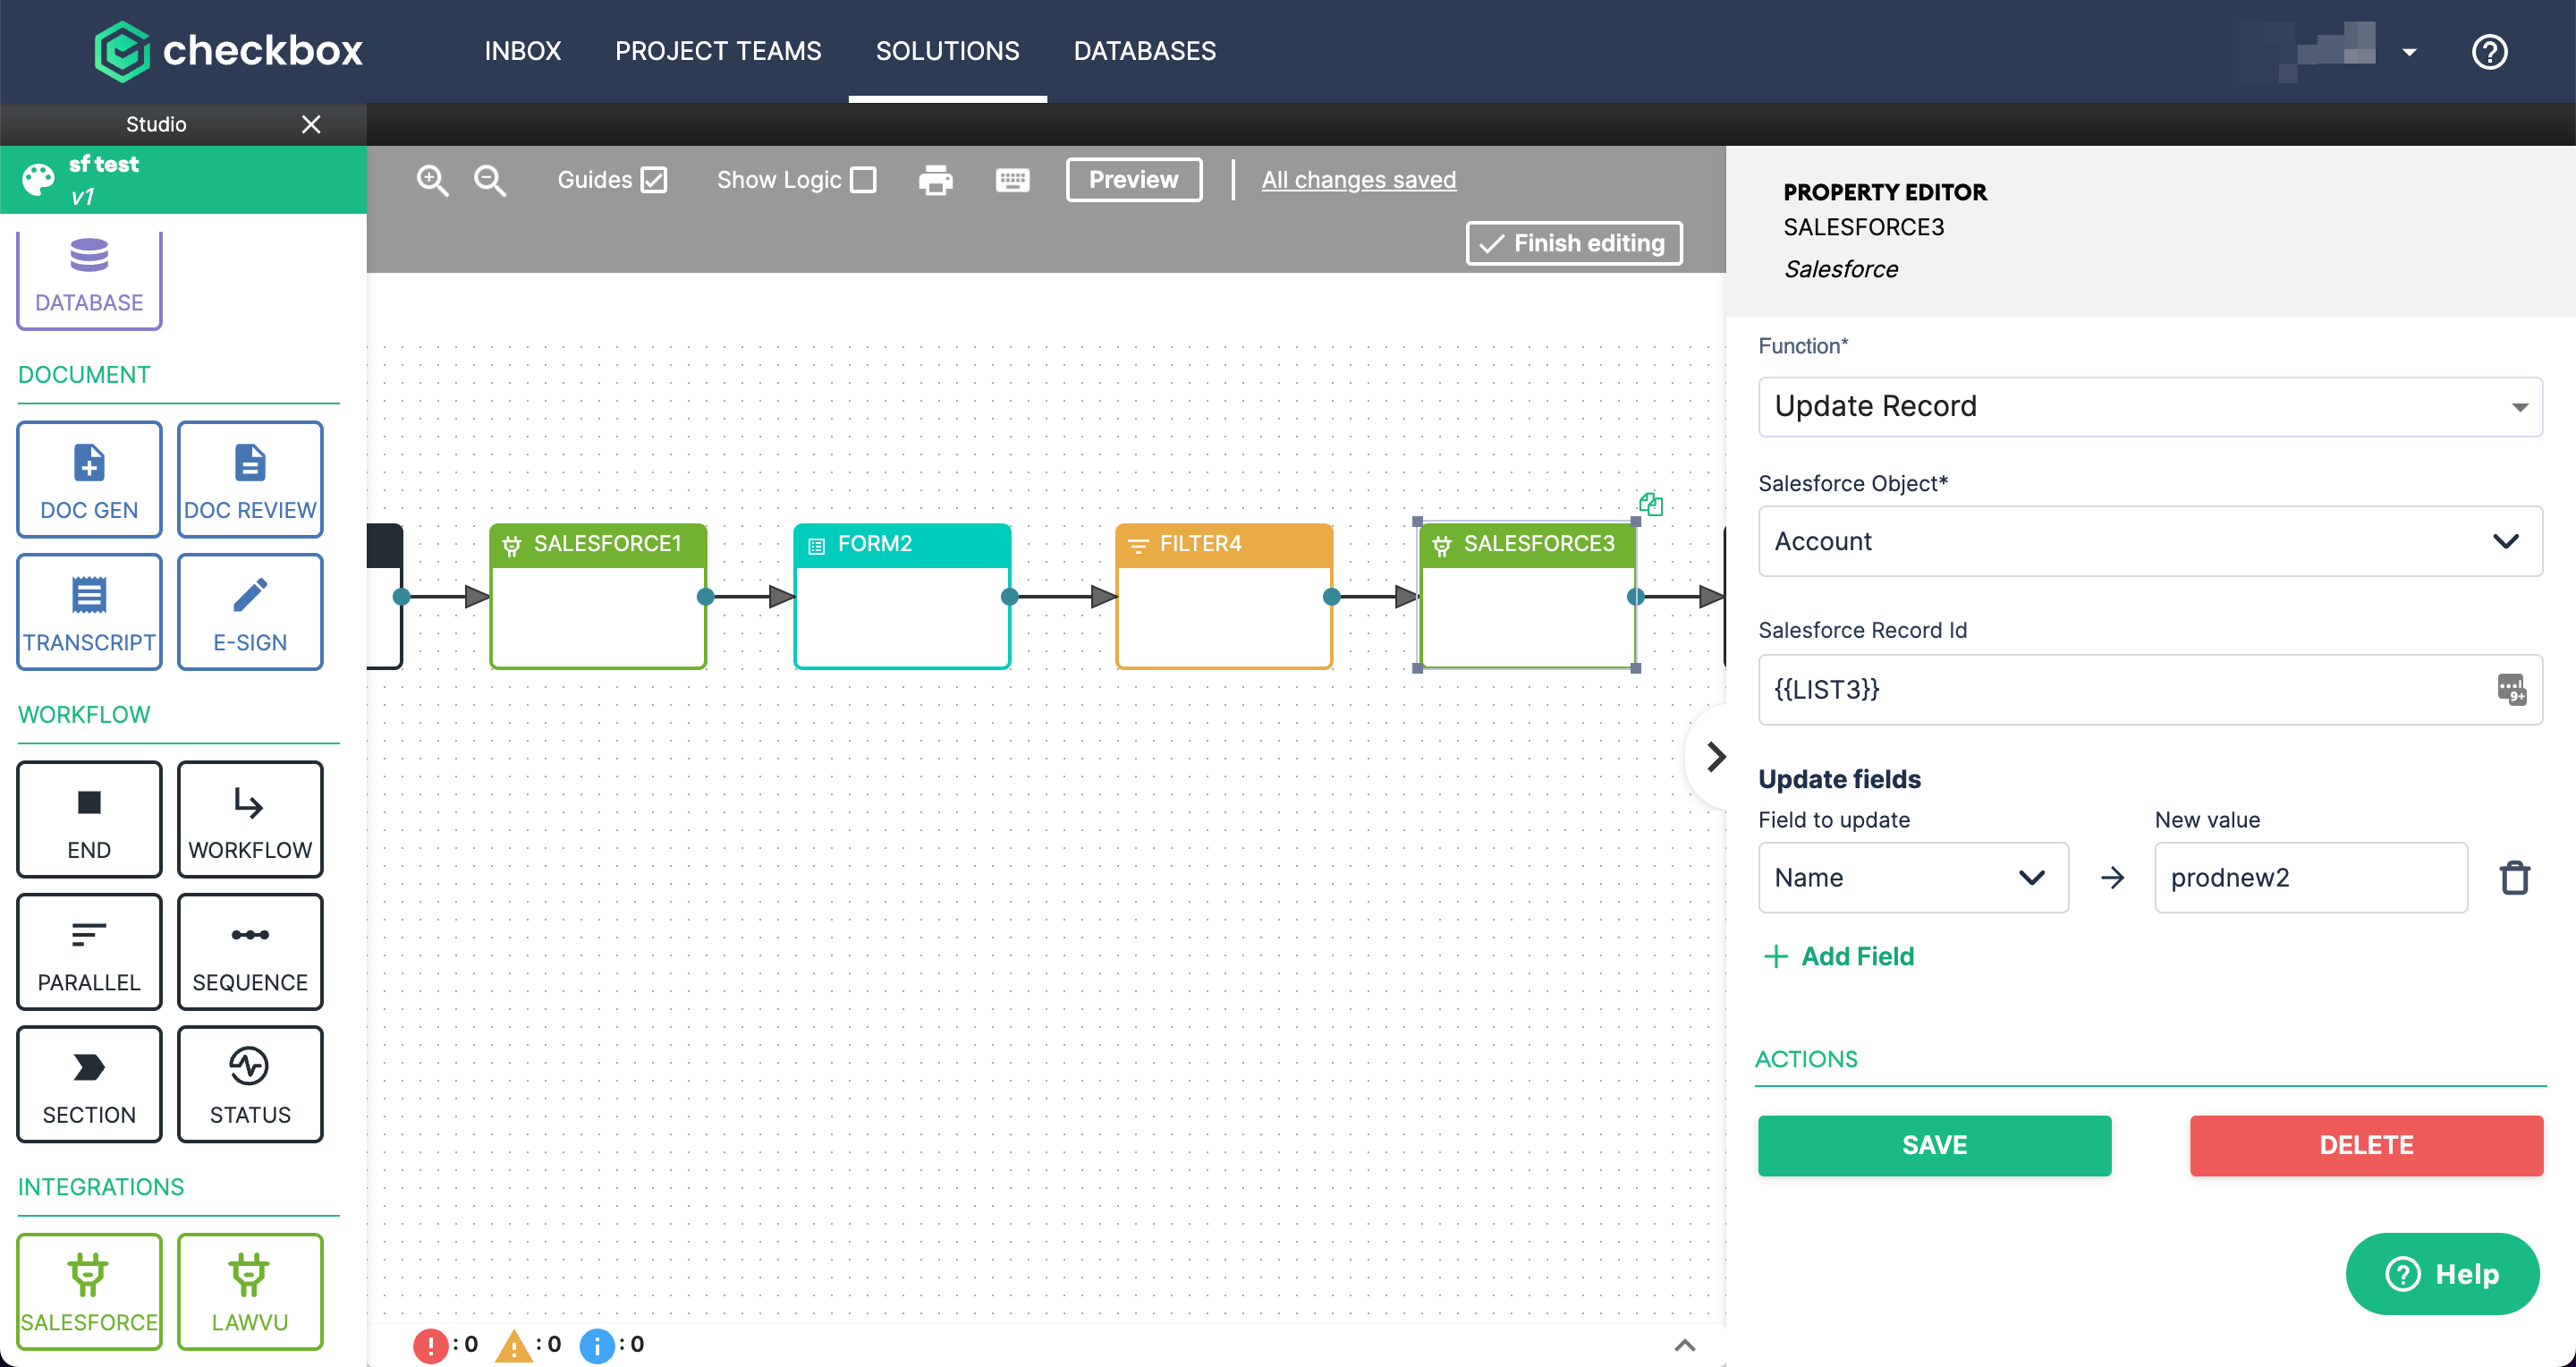
Task: Go to the DATABASES tab
Action: (x=1144, y=51)
